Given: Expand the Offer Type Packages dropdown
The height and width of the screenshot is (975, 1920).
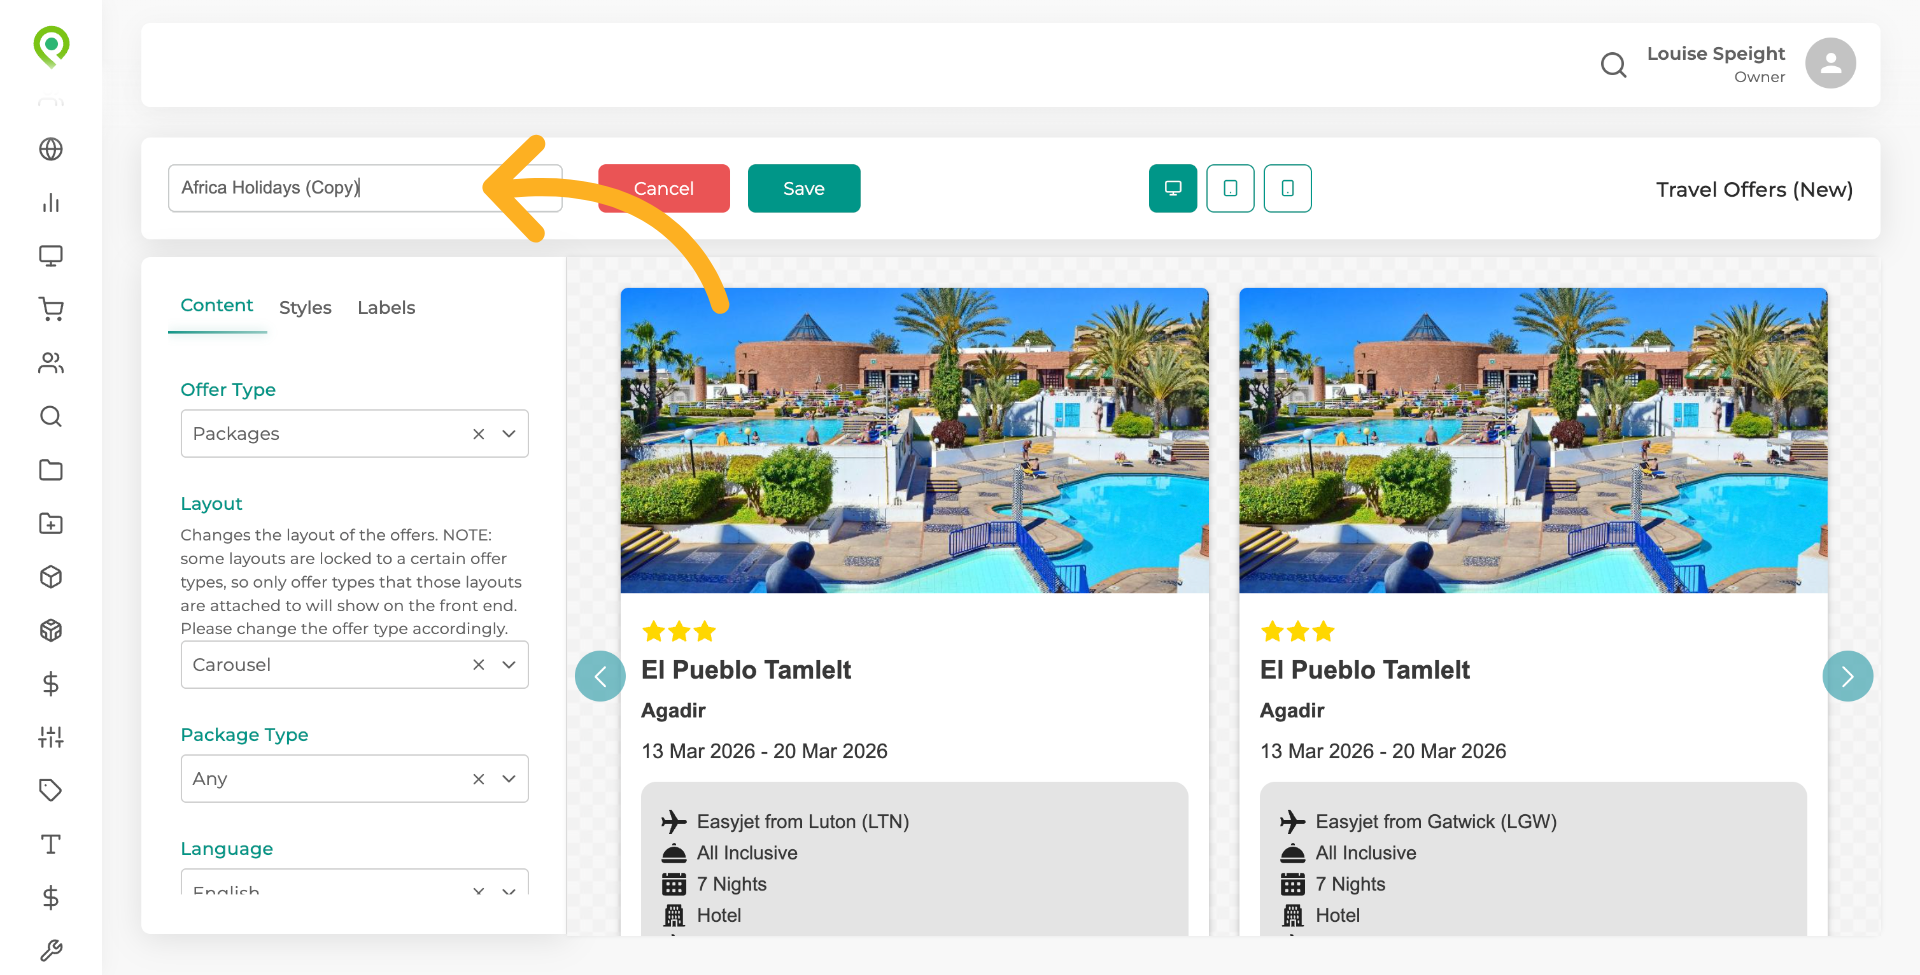Looking at the screenshot, I should tap(509, 434).
